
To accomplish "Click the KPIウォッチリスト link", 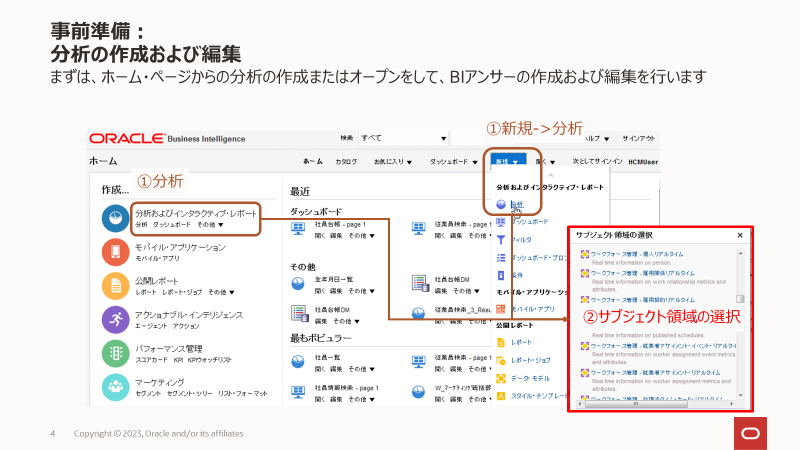I will click(210, 360).
